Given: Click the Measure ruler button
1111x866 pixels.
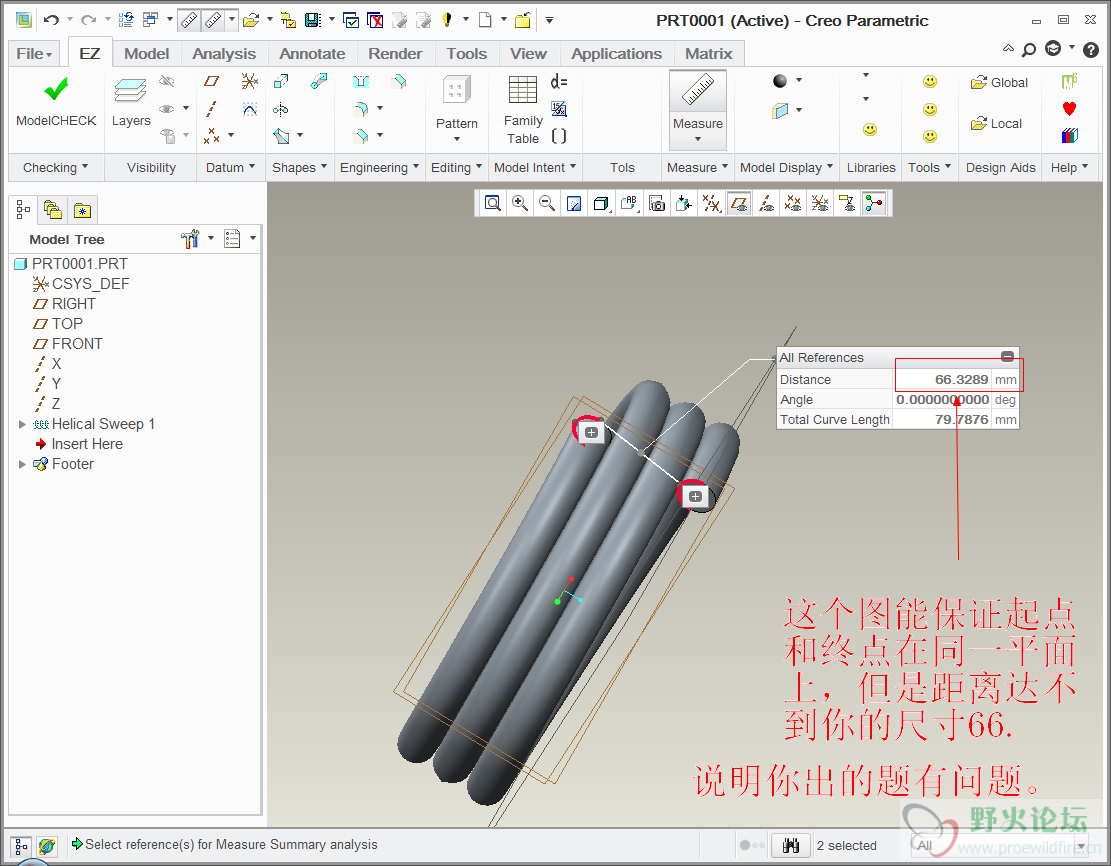Looking at the screenshot, I should [698, 91].
